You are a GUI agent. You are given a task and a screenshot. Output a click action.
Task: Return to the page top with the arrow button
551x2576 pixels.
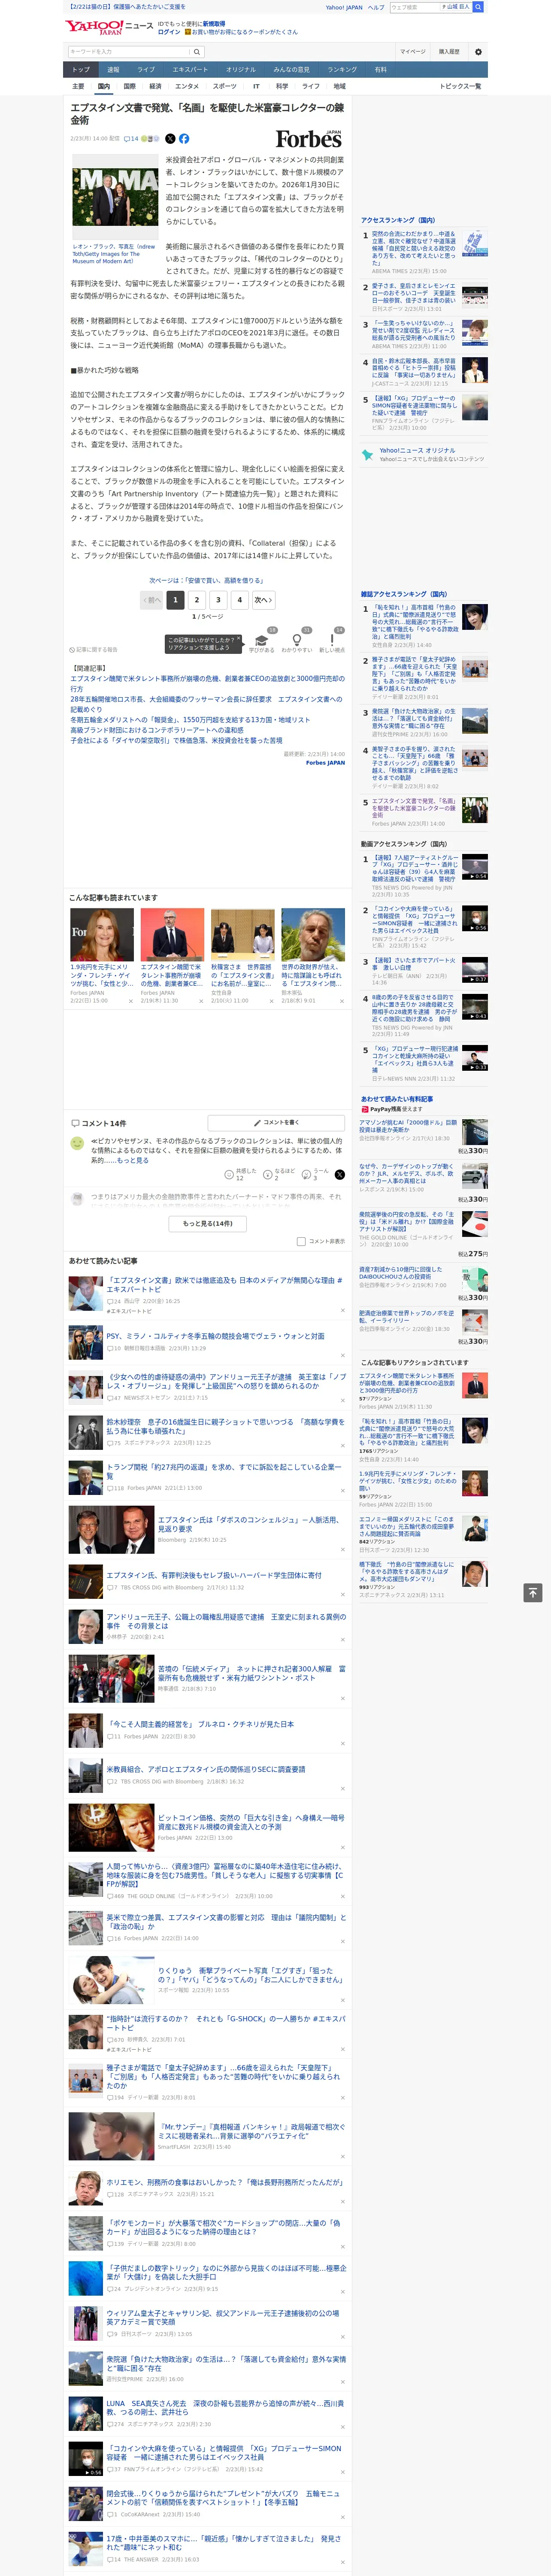(533, 1592)
